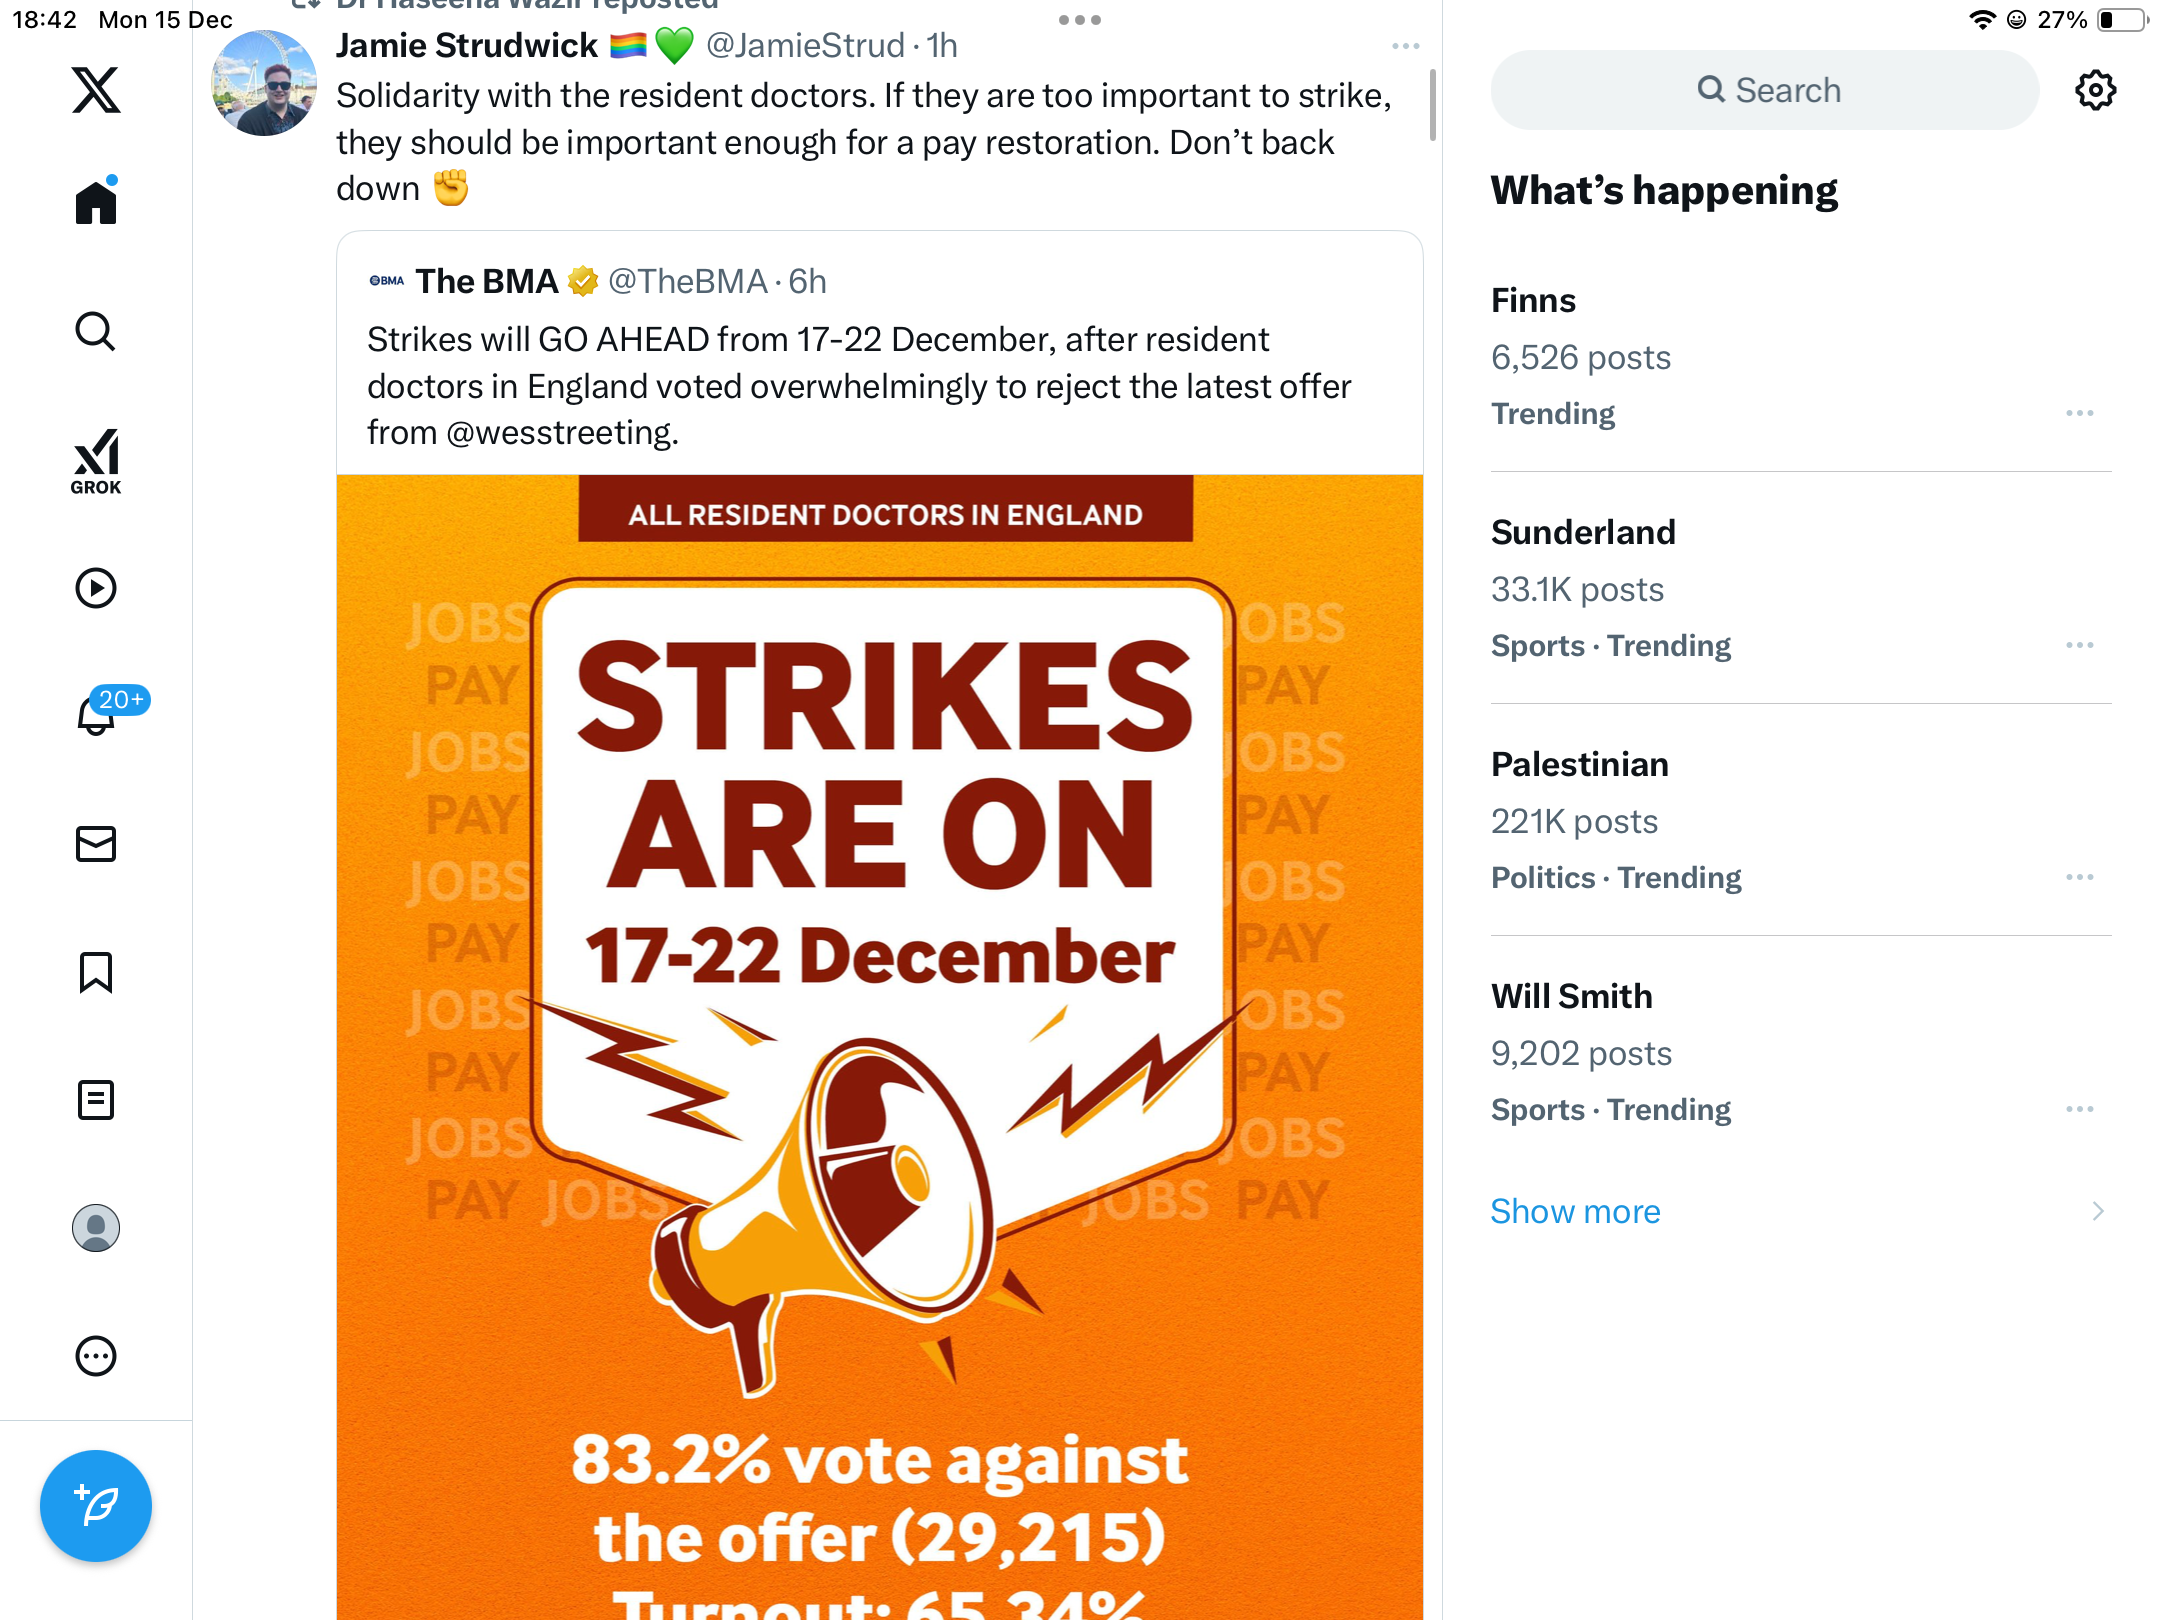The height and width of the screenshot is (1620, 2160).
Task: Open the Sunderland trending topic
Action: tap(1583, 532)
